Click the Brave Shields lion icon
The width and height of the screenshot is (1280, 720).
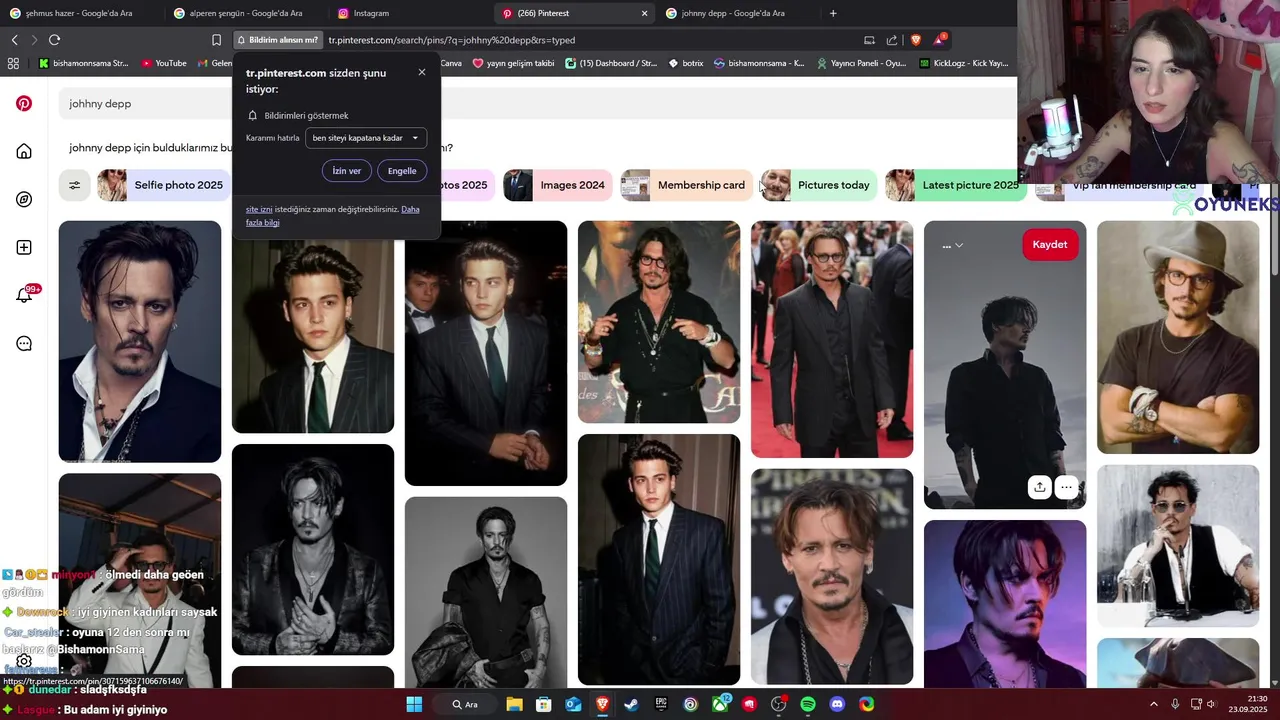(915, 40)
